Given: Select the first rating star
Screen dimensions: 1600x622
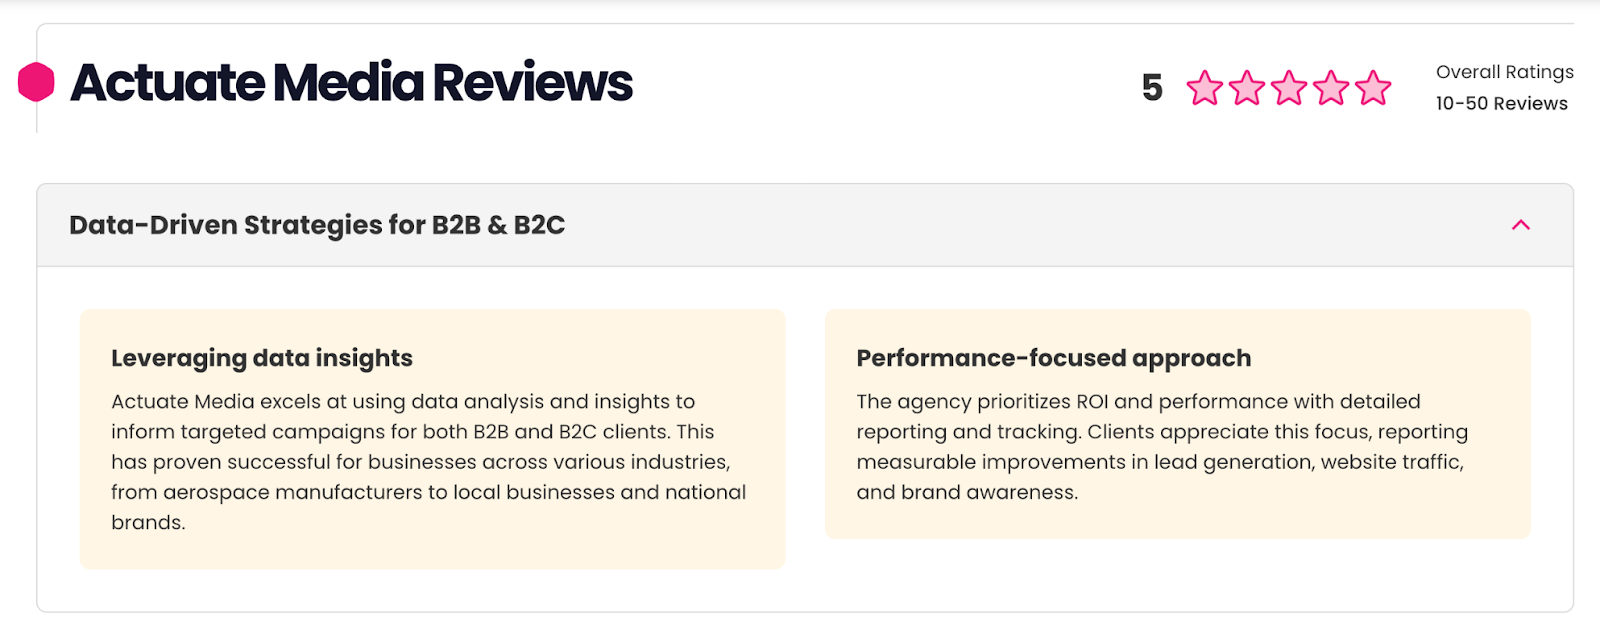Looking at the screenshot, I should tap(1204, 88).
